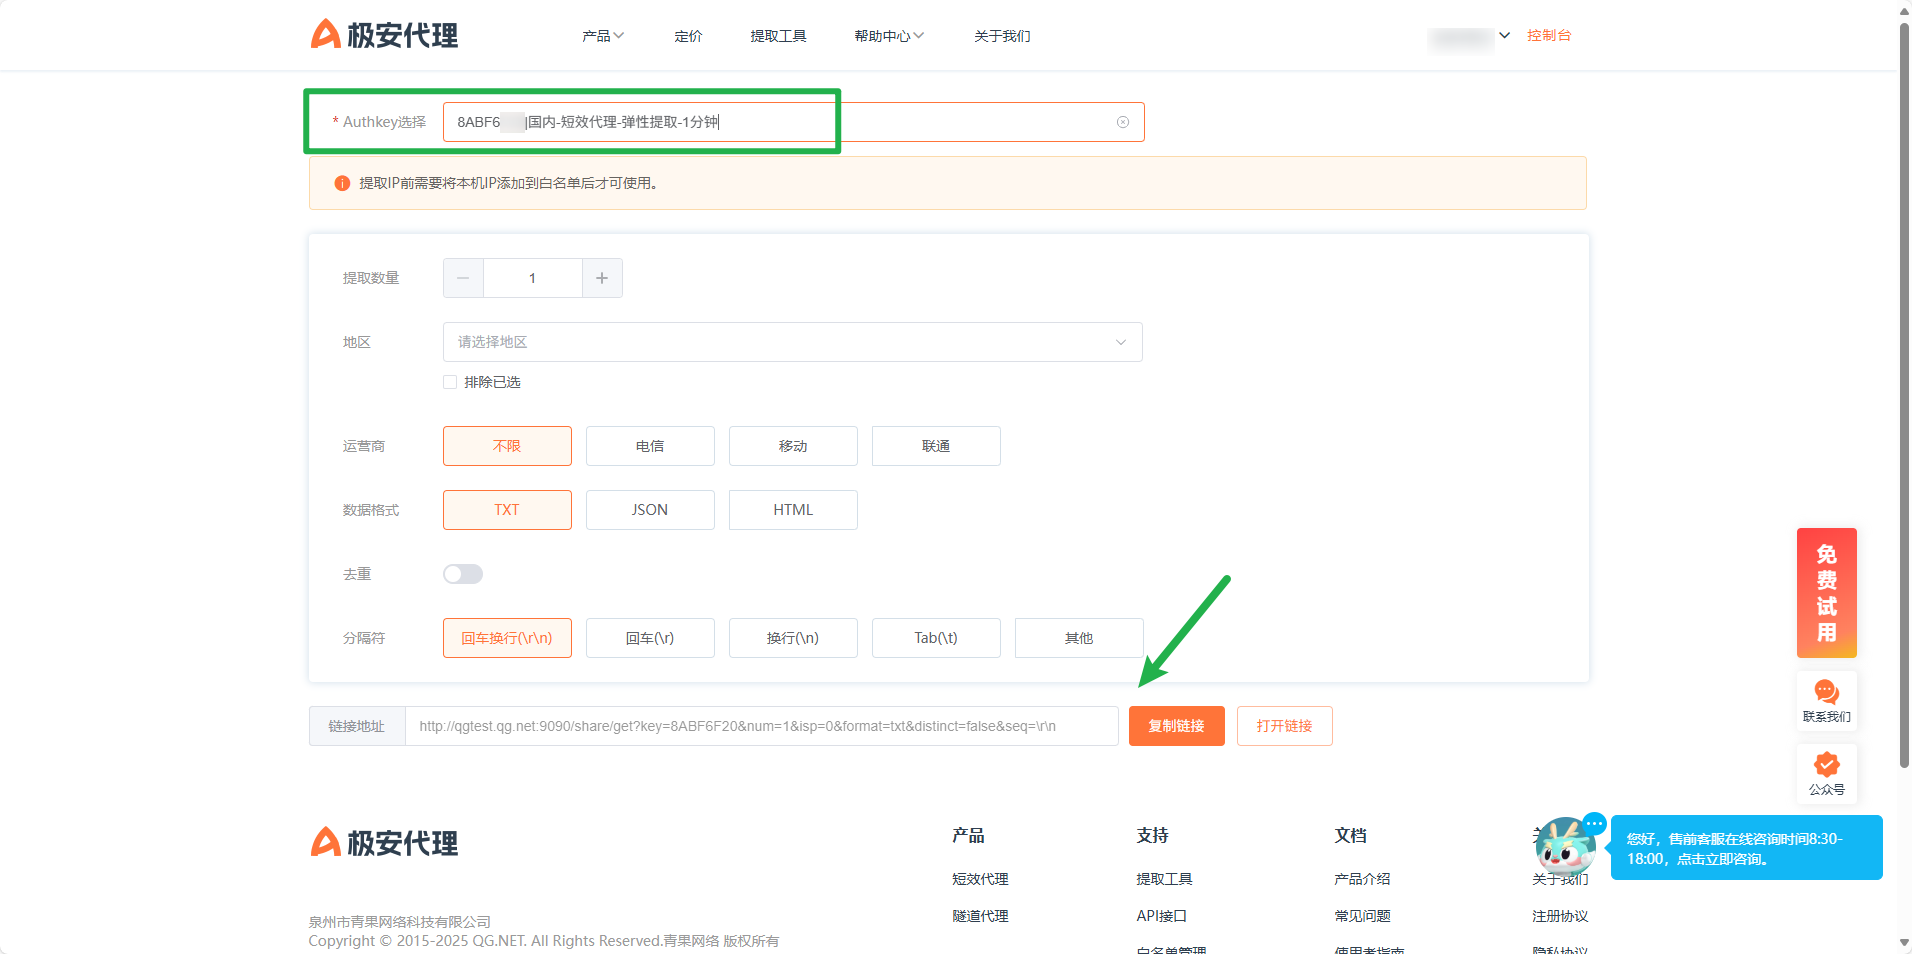1912x954 pixels.
Task: Clear the Authkey selection field
Action: pos(1123,122)
